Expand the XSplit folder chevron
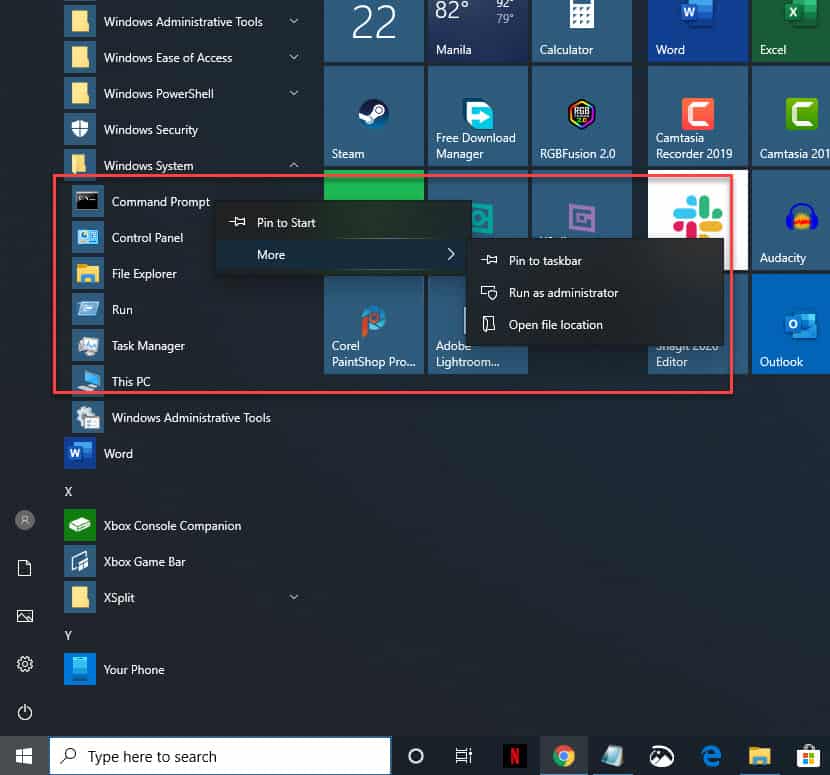Viewport: 830px width, 775px height. (x=294, y=597)
